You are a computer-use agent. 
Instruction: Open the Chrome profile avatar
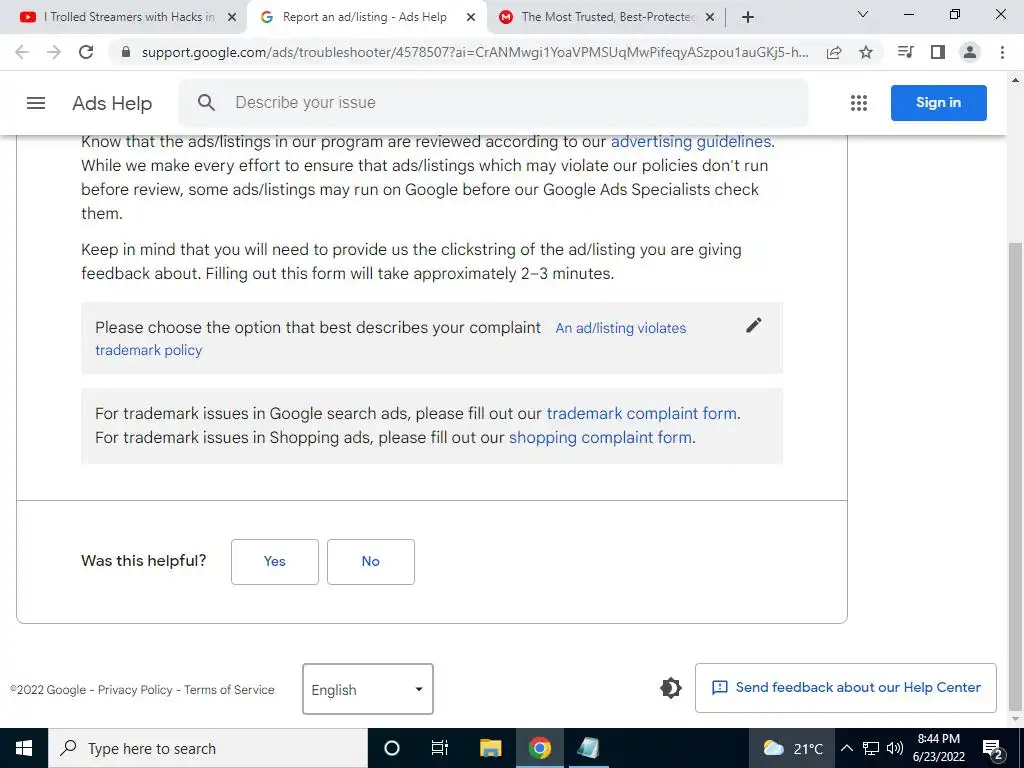coord(970,52)
